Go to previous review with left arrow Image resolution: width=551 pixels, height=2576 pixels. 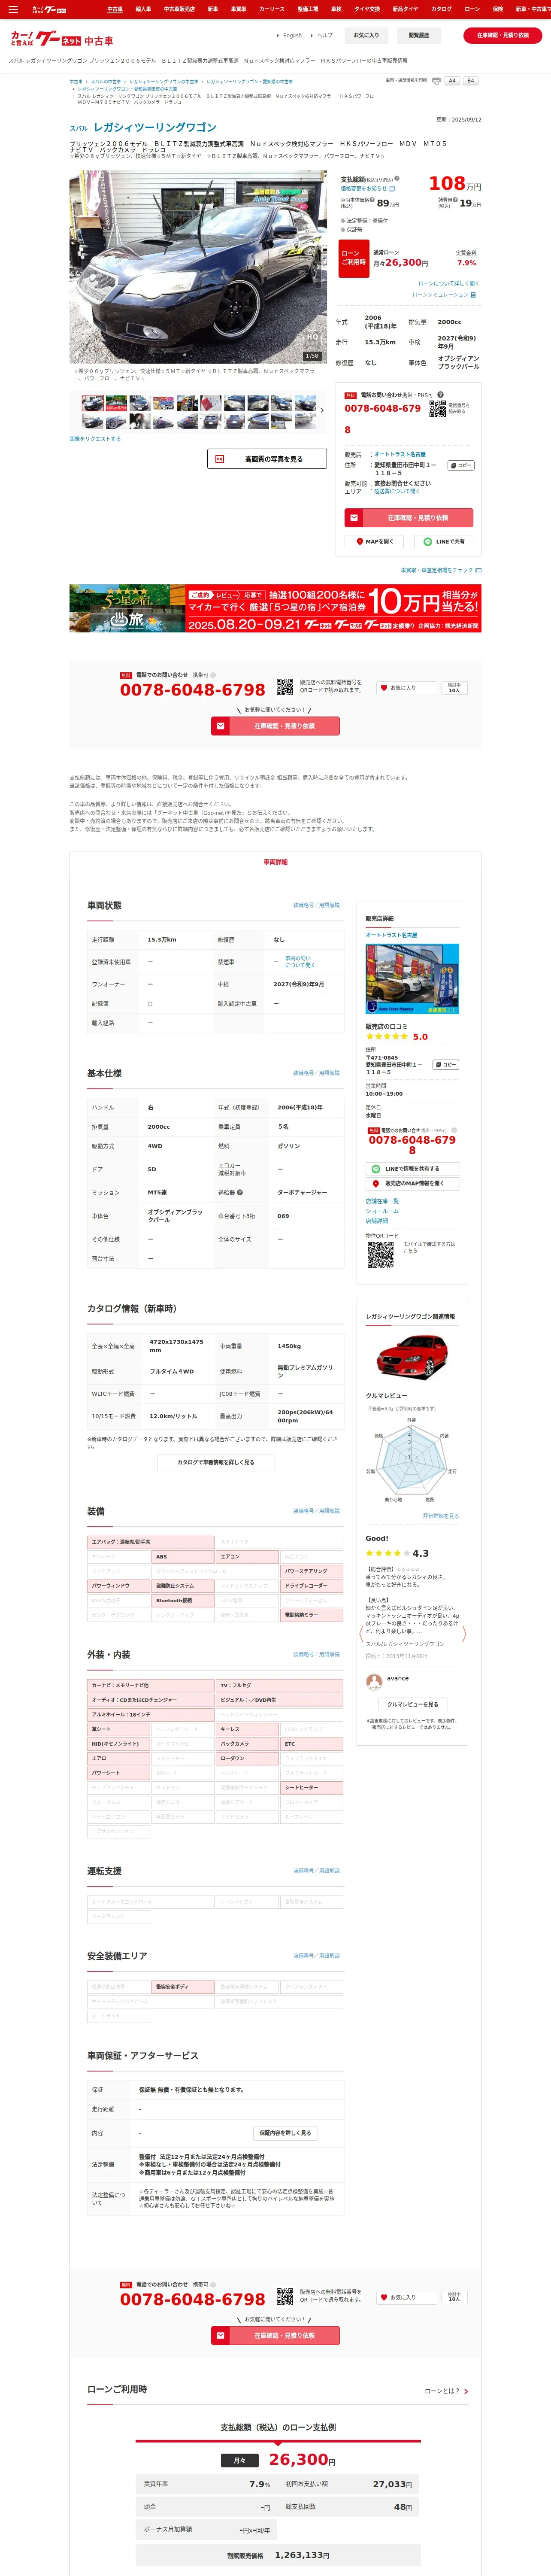pyautogui.click(x=360, y=1634)
